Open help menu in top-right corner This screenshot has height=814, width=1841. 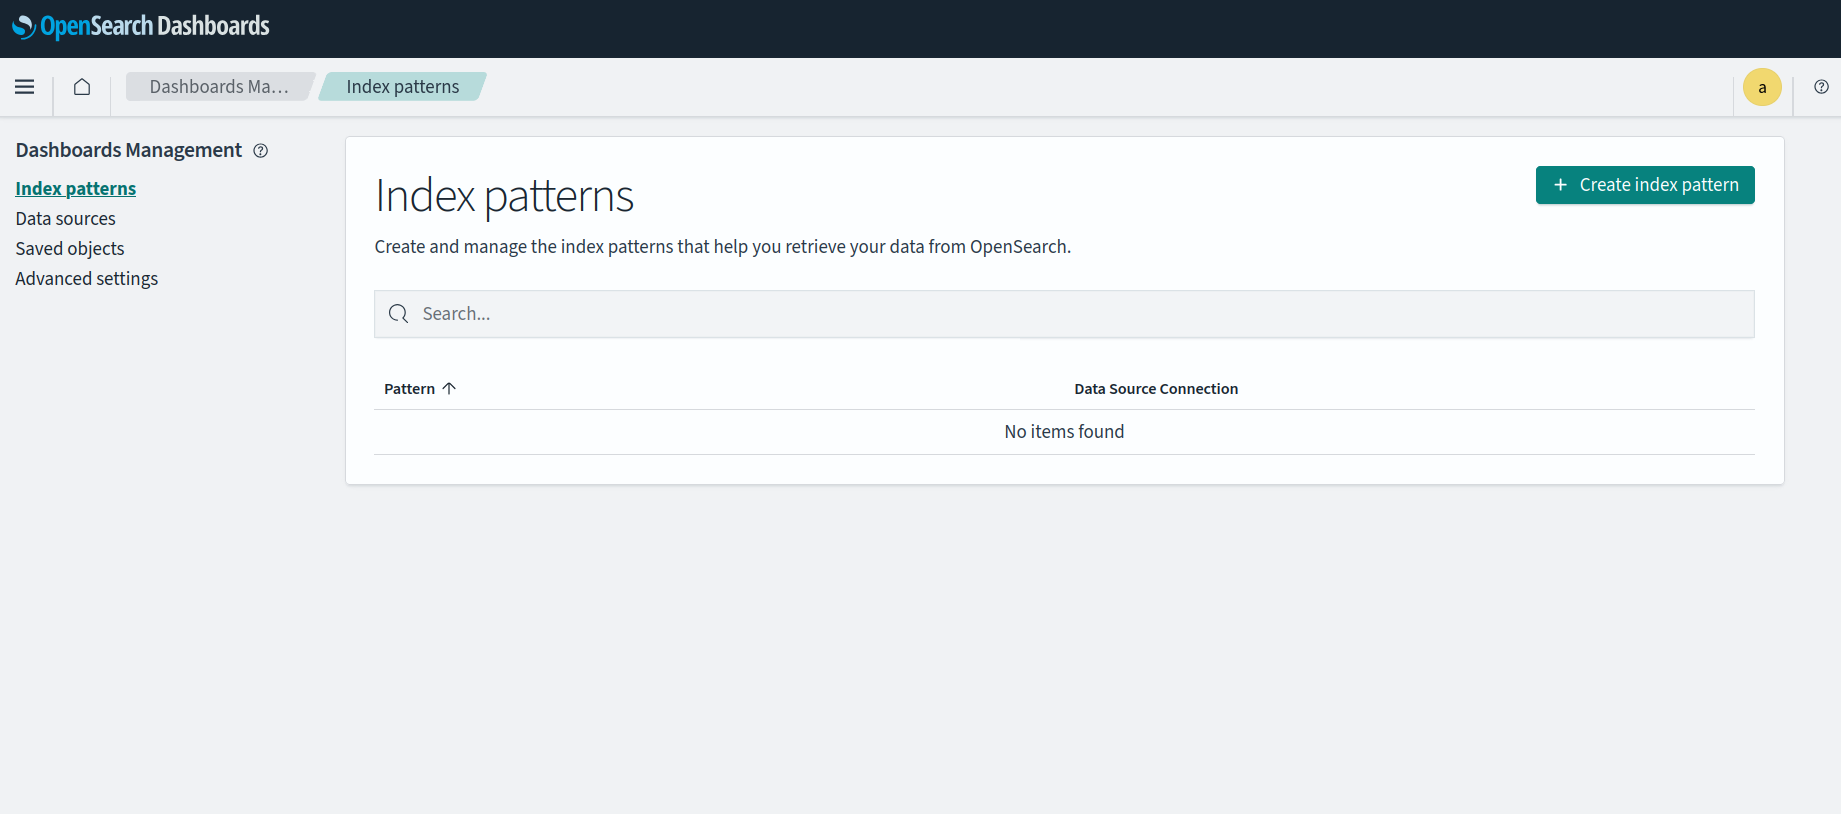[1821, 87]
